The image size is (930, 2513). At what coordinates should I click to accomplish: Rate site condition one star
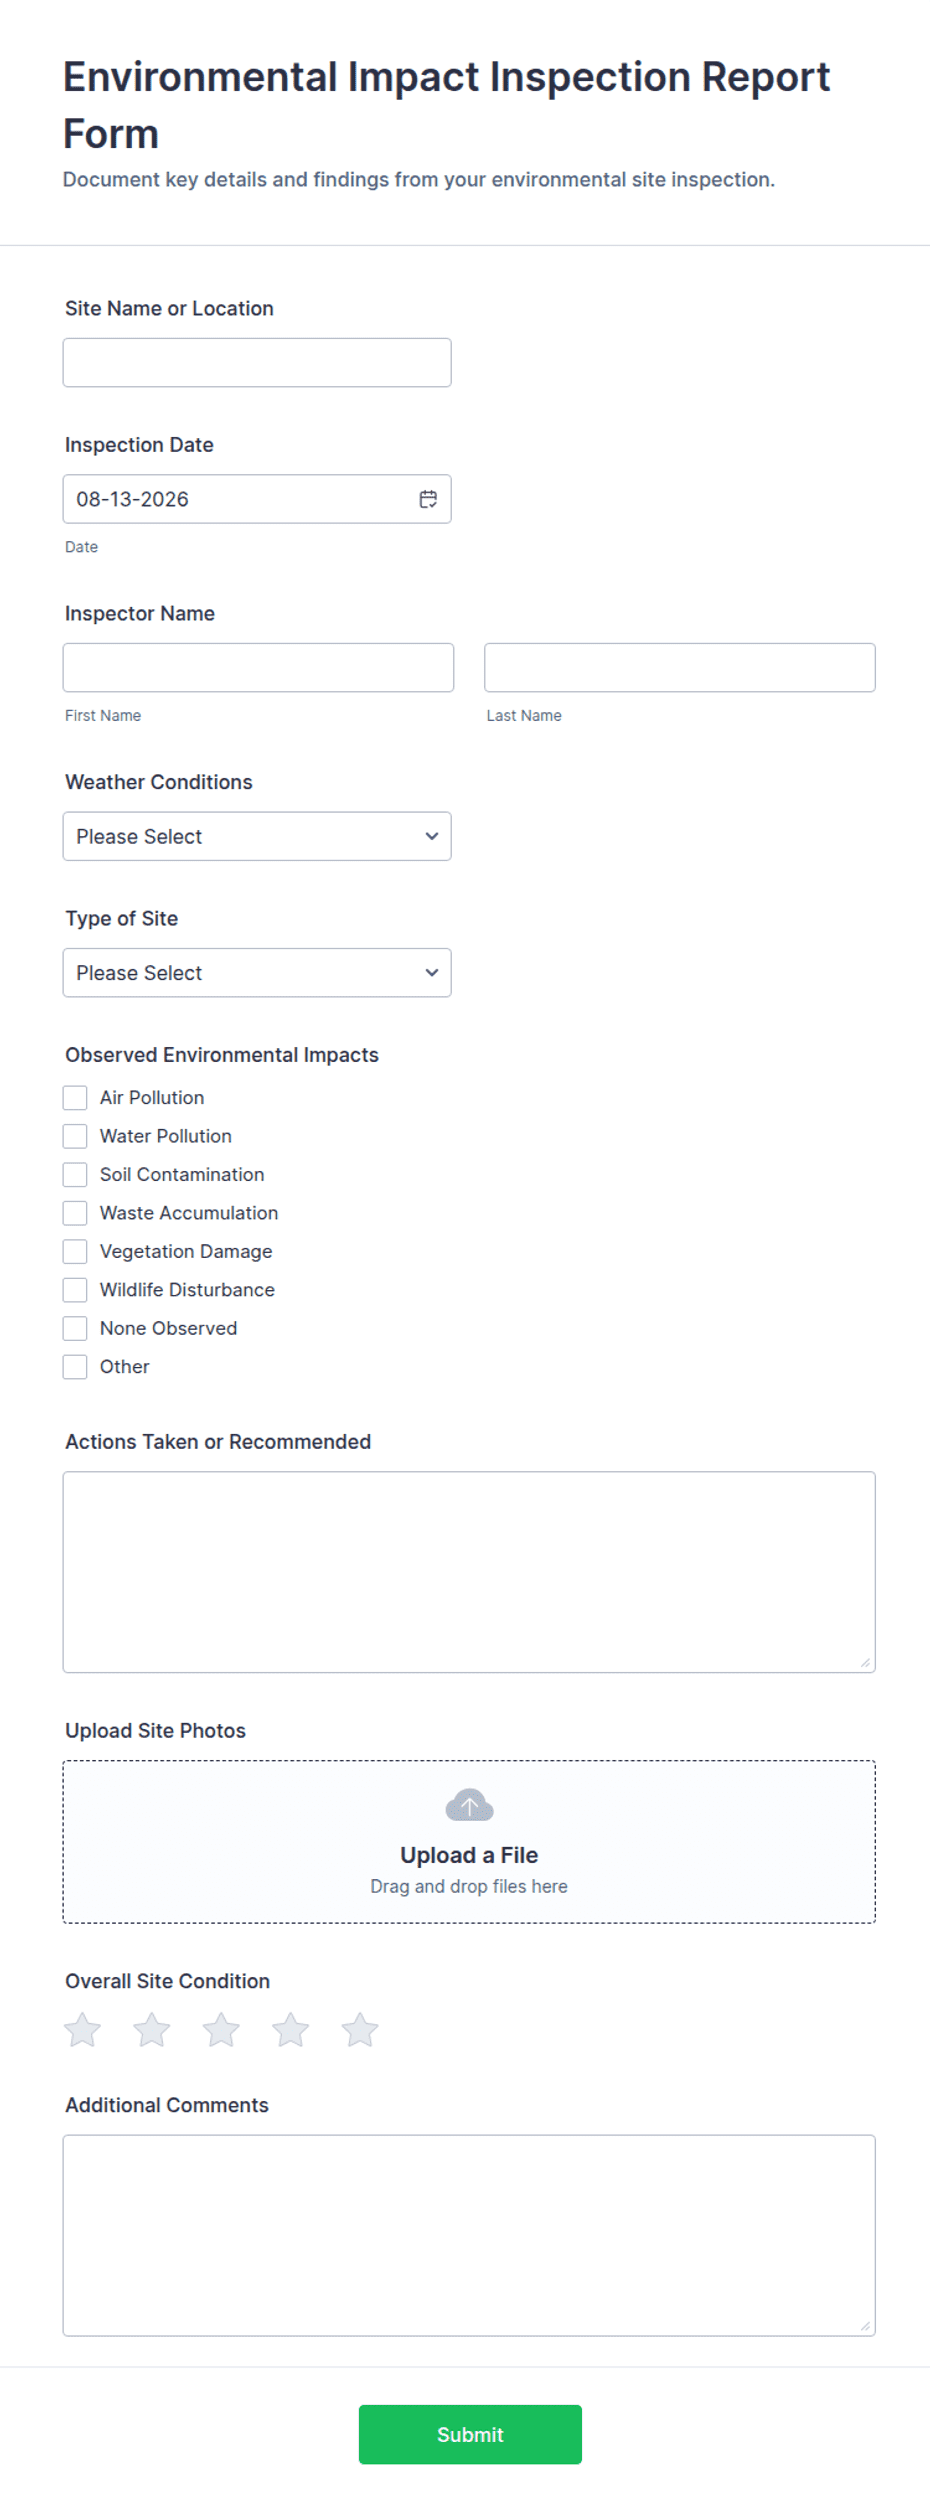tap(82, 2030)
